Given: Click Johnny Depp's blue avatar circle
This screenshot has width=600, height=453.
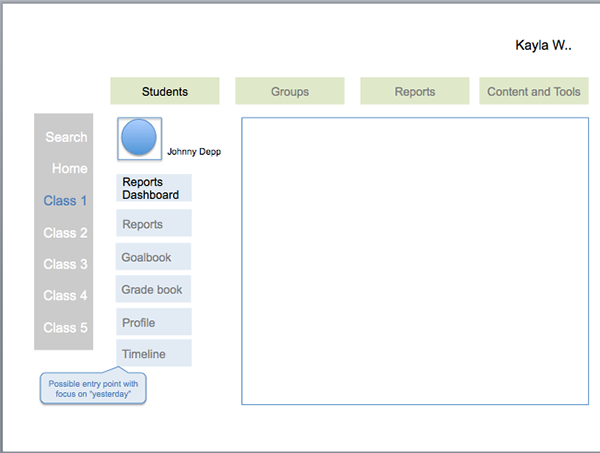Looking at the screenshot, I should pyautogui.click(x=139, y=137).
